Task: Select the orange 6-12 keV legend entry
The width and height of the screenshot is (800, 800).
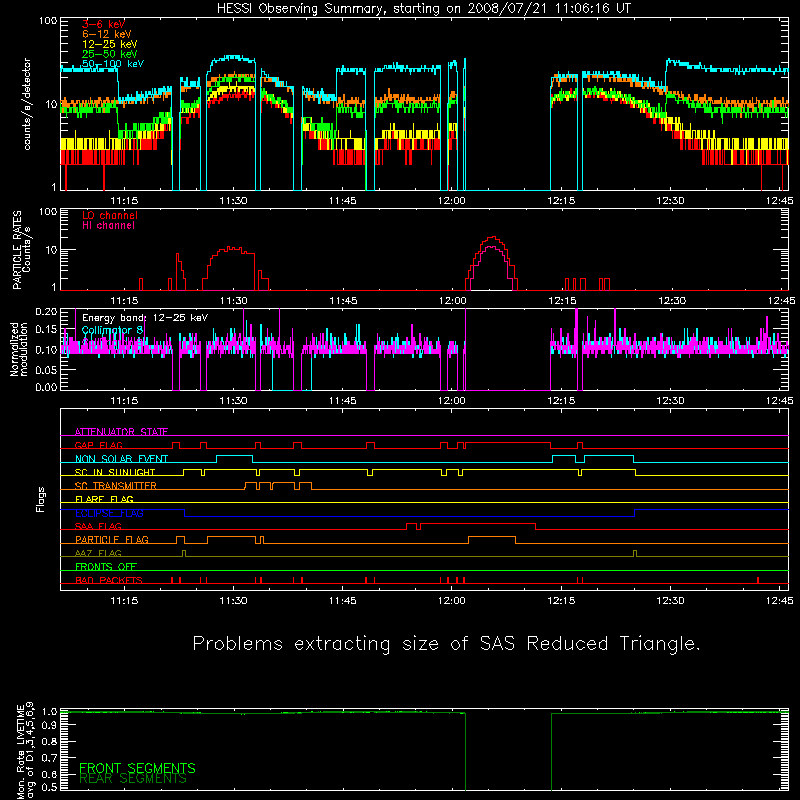Action: point(106,34)
